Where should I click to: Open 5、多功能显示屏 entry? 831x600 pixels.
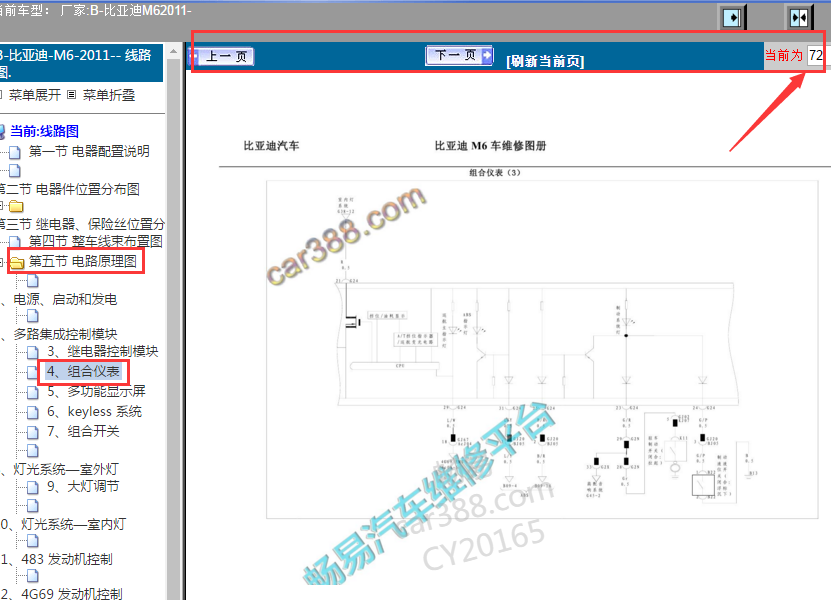[x=96, y=391]
